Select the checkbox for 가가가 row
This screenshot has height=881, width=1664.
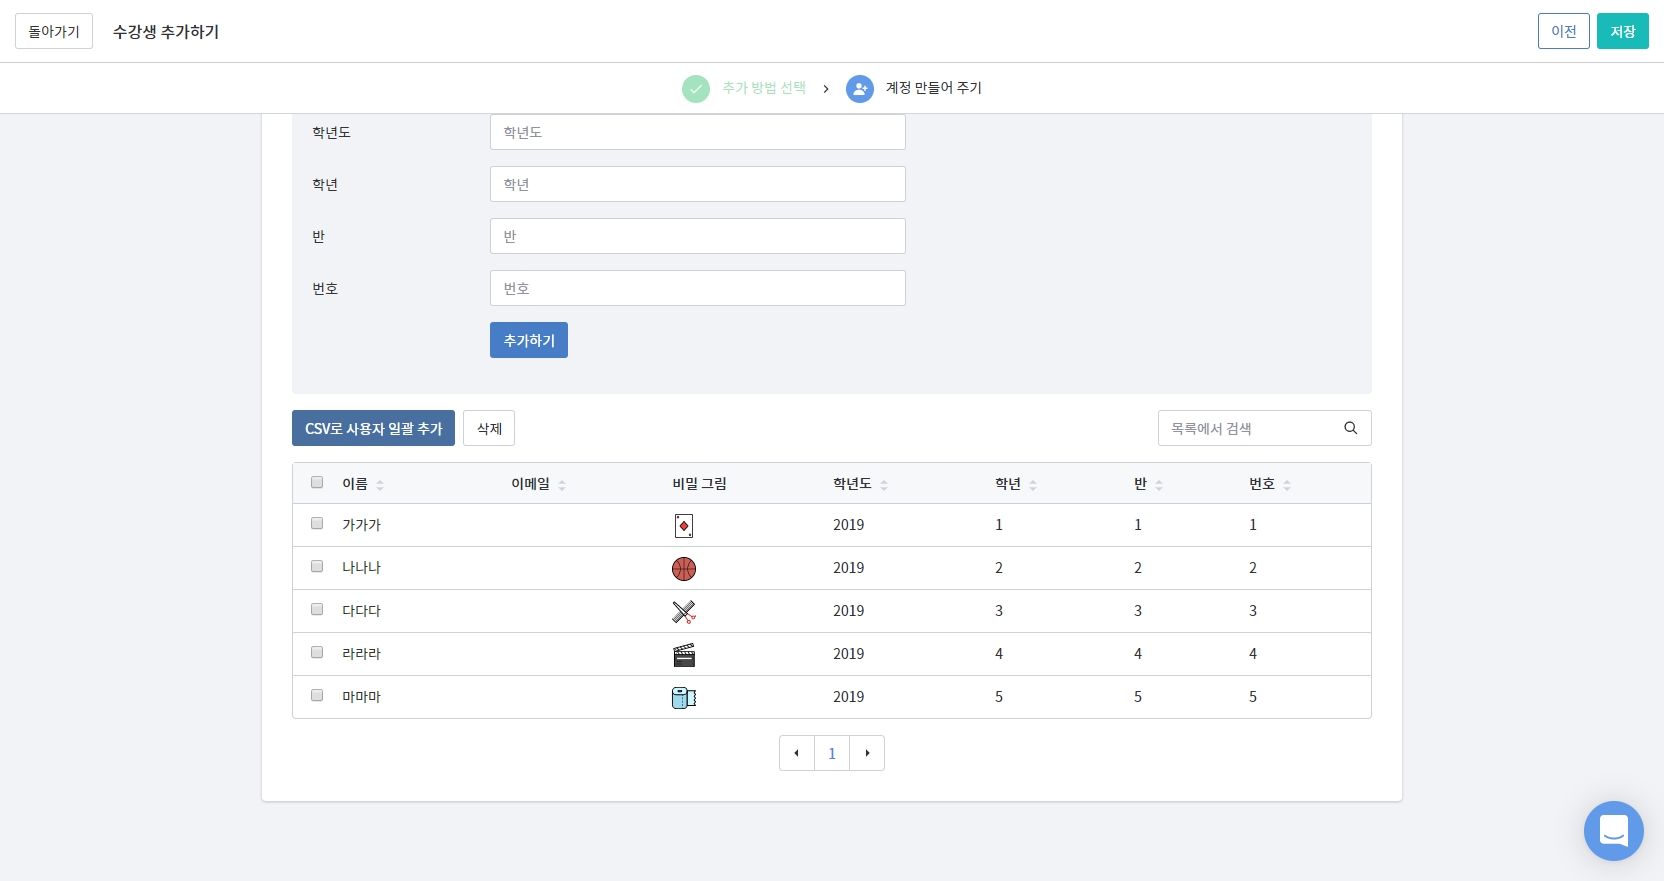click(317, 523)
